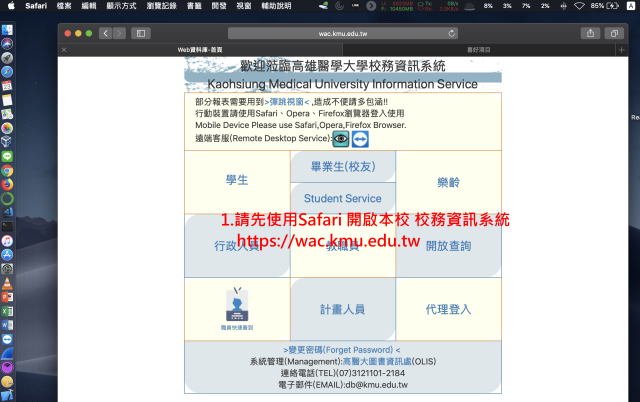The width and height of the screenshot is (640, 402).
Task: Open Photos app in the Dock
Action: point(7,128)
